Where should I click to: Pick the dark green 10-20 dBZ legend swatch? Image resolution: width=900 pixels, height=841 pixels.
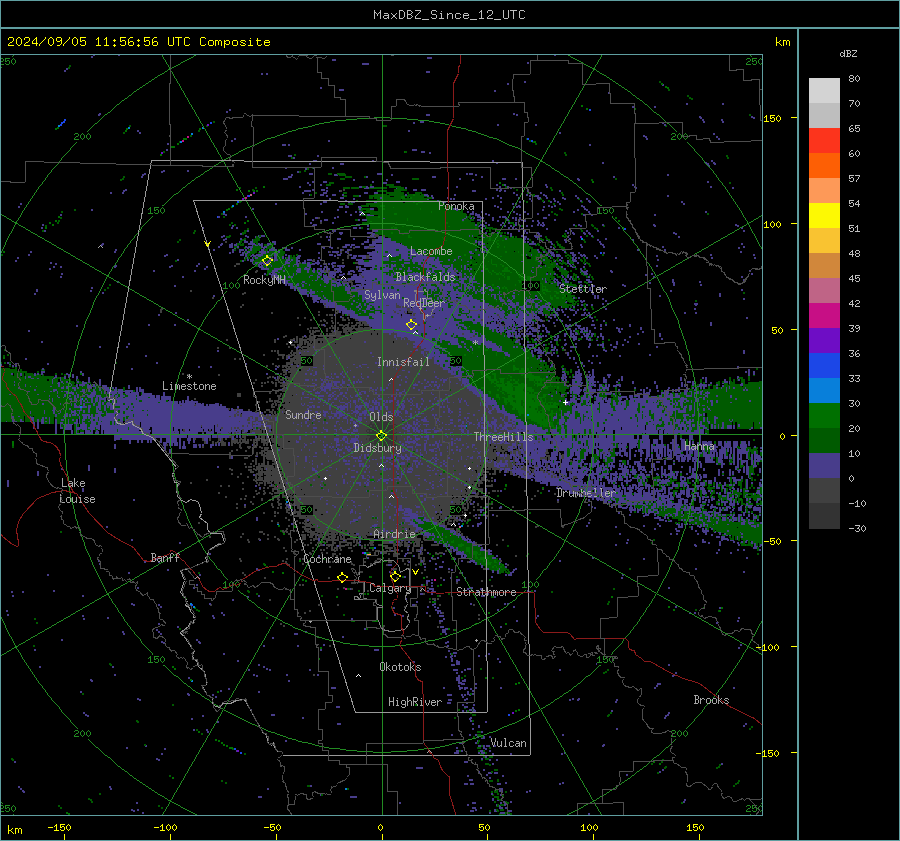click(x=824, y=441)
